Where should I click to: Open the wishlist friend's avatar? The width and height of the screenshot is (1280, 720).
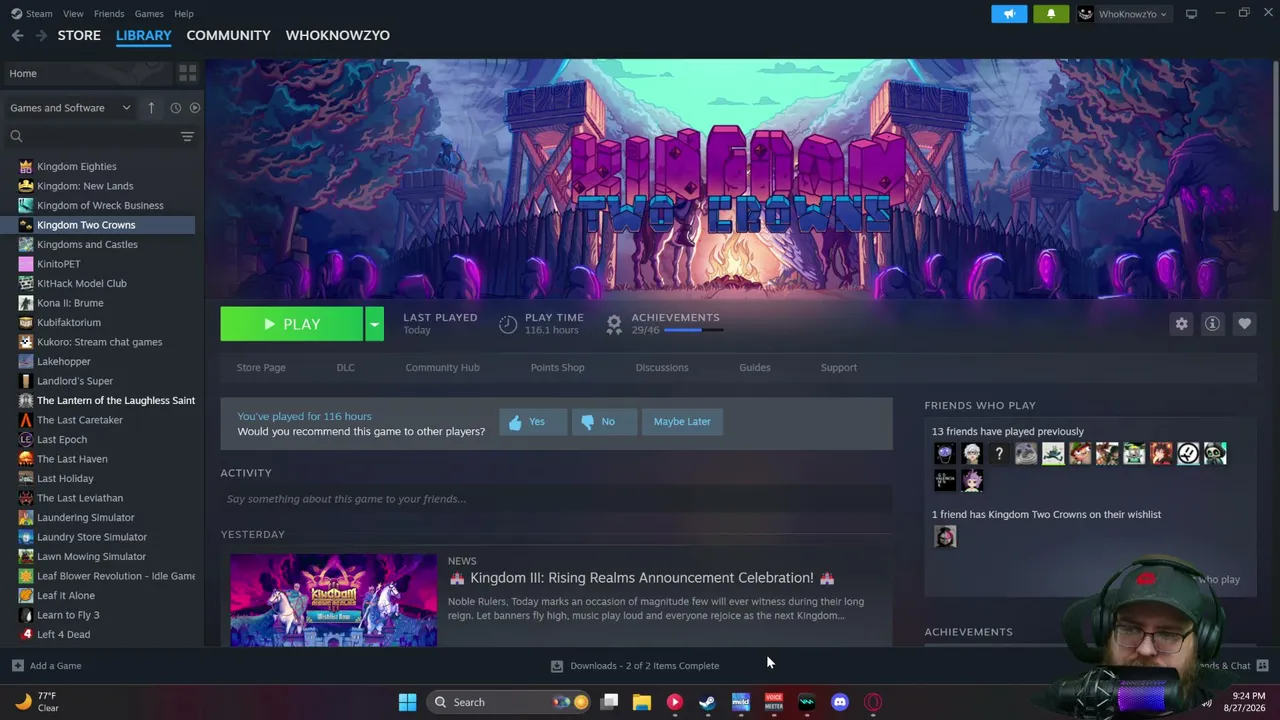click(945, 537)
